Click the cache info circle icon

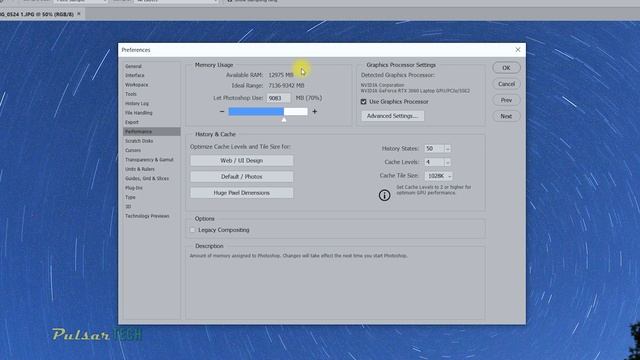384,195
